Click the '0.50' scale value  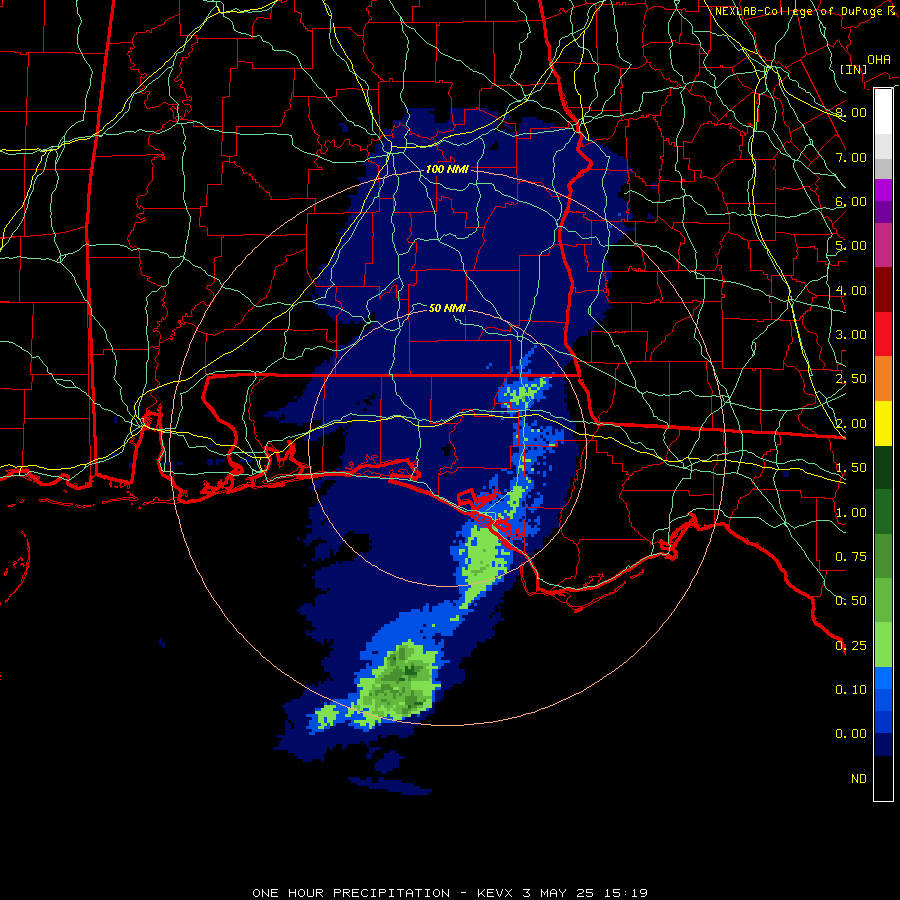[851, 601]
